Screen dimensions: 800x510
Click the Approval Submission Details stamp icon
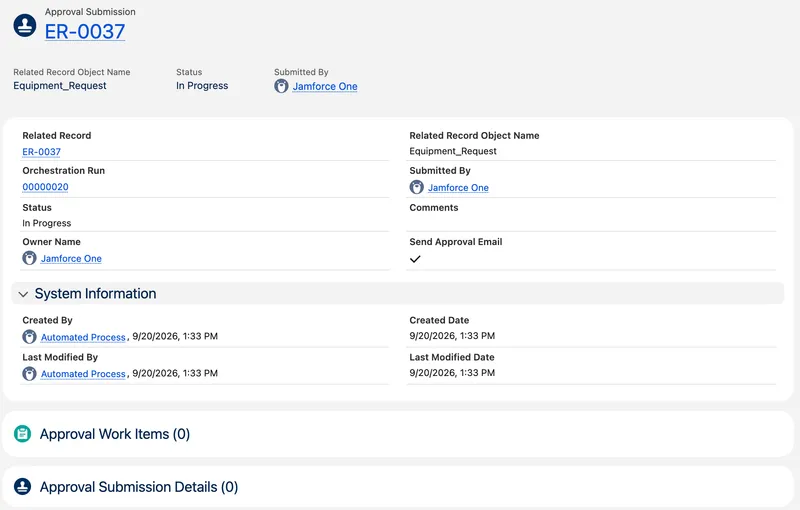pyautogui.click(x=22, y=487)
